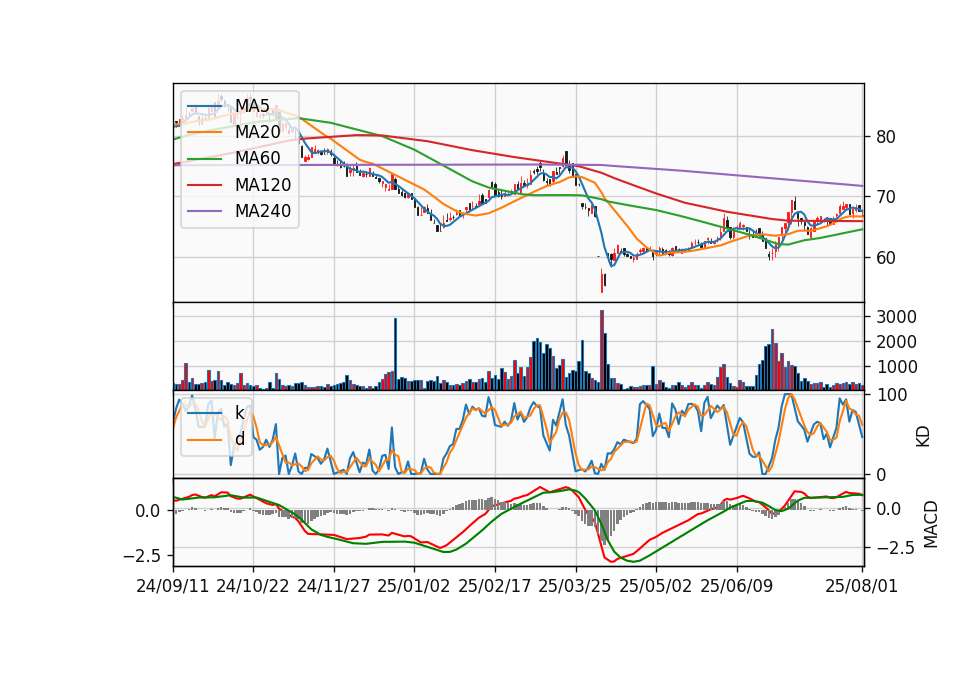Screen dimensions: 960x690
Task: Click the MA240 legend label
Action: point(263,211)
